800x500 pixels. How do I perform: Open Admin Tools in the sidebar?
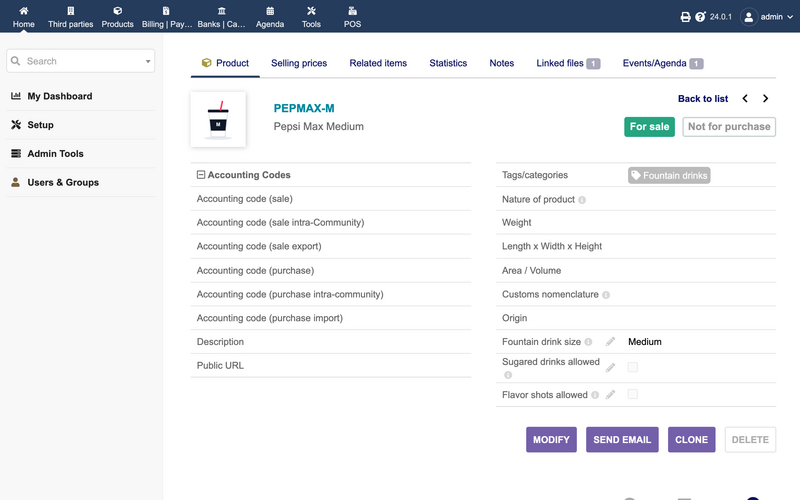(x=55, y=154)
